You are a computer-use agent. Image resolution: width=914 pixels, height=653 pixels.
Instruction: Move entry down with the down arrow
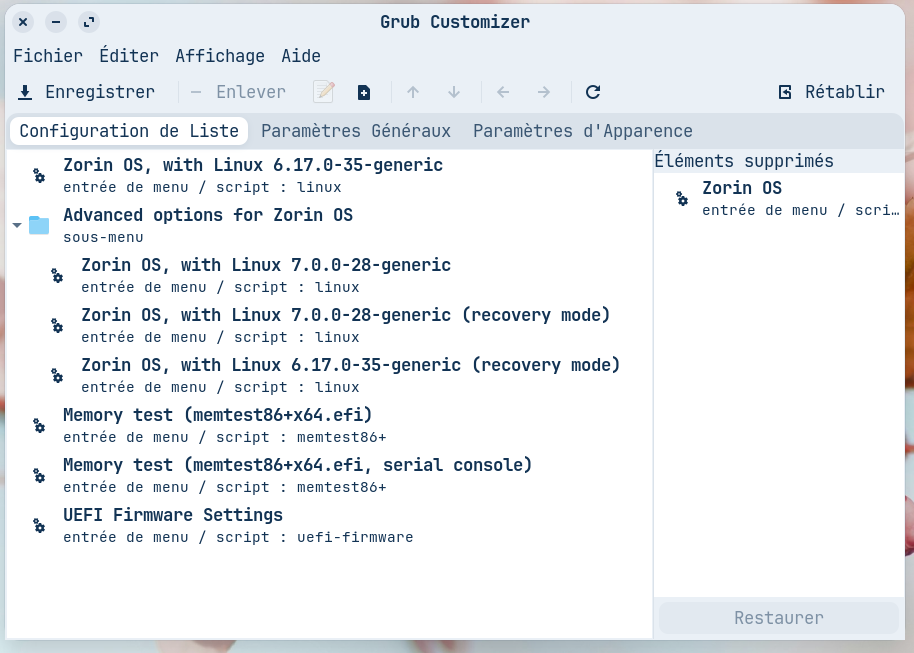454,92
